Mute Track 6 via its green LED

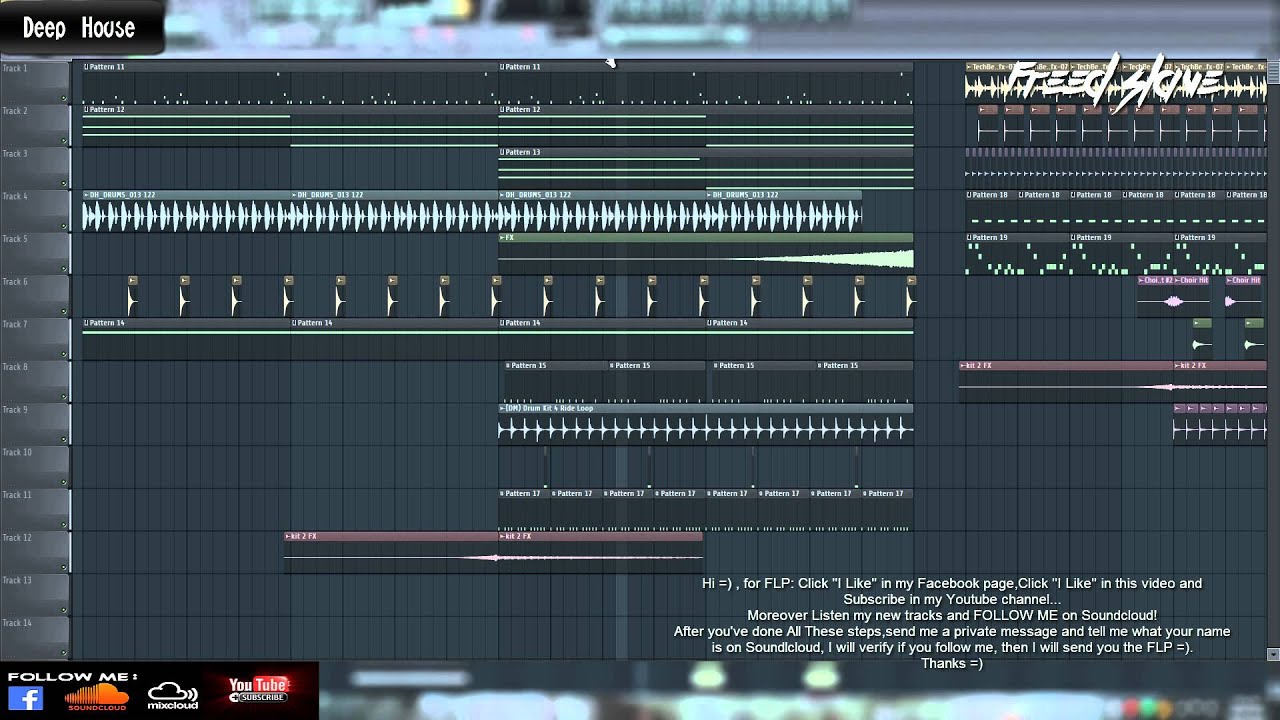tap(64, 312)
